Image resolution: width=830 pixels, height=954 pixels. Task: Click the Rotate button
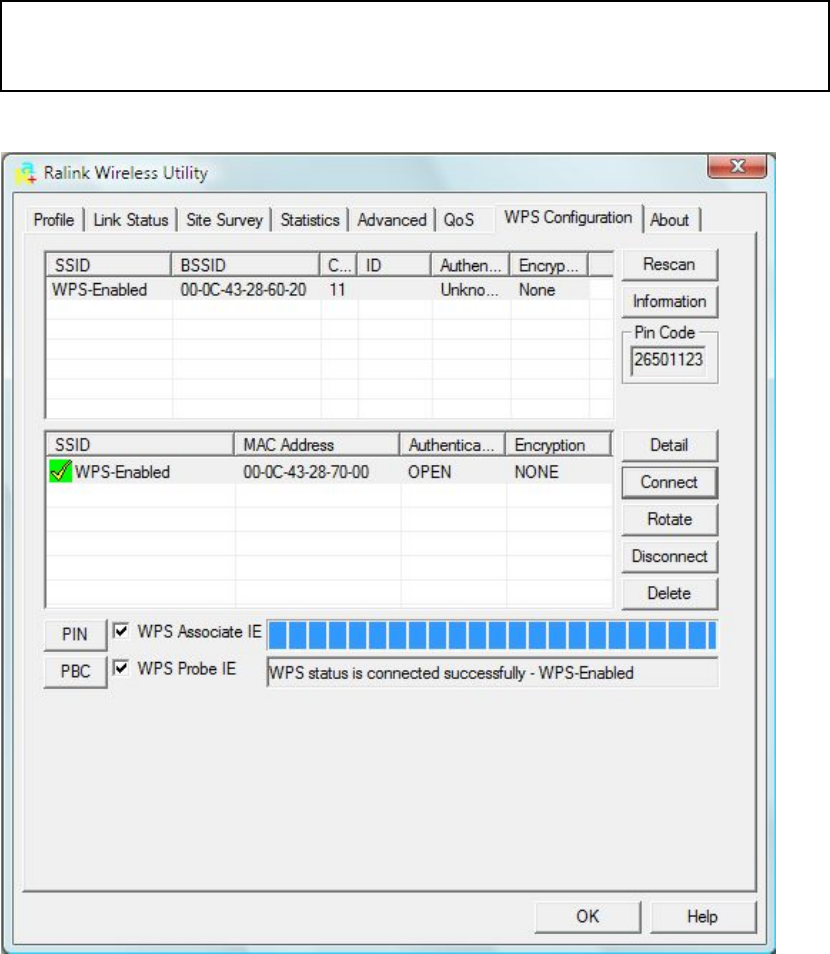pos(669,519)
